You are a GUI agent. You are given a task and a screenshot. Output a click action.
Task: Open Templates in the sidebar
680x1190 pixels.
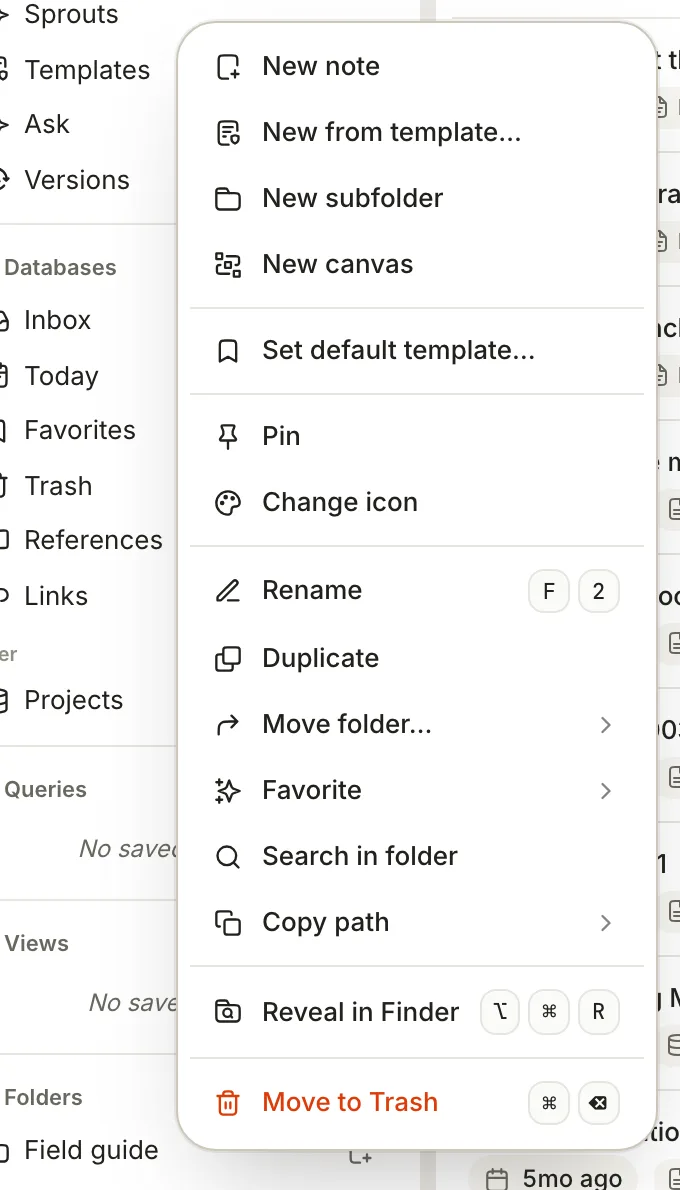[x=87, y=70]
